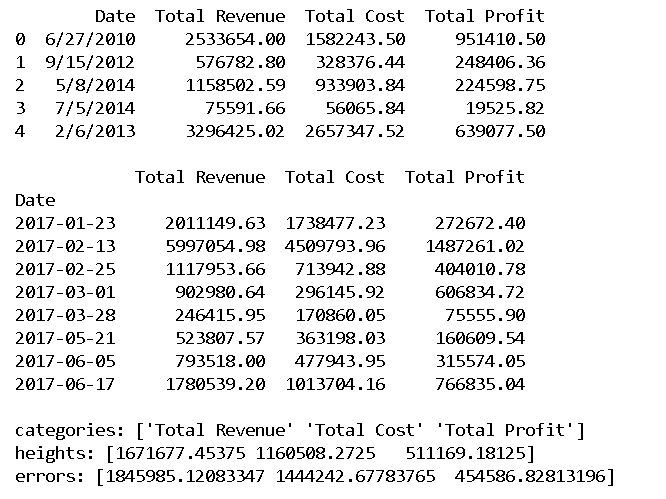Image resolution: width=666 pixels, height=499 pixels.
Task: Select profit value 160609.54
Action: click(480, 338)
